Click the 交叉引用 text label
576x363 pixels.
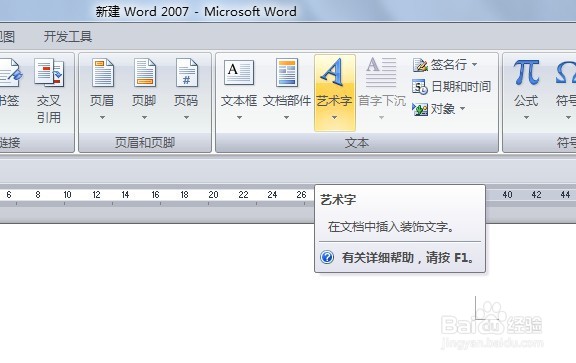pyautogui.click(x=49, y=109)
